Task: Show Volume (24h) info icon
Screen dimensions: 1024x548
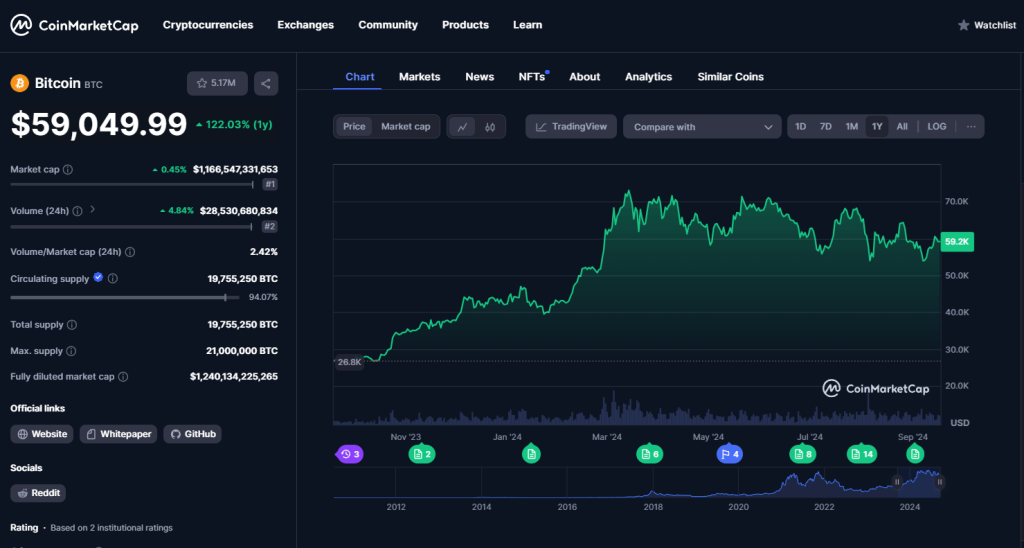Action: point(78,211)
